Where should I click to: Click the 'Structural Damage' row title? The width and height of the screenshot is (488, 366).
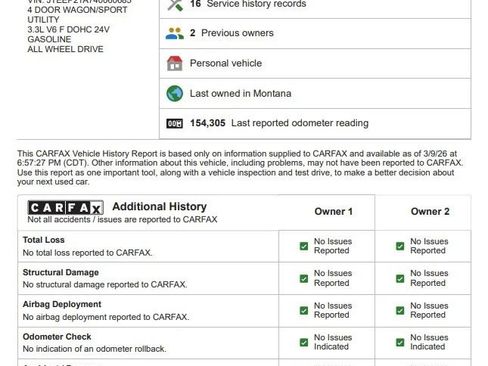61,272
